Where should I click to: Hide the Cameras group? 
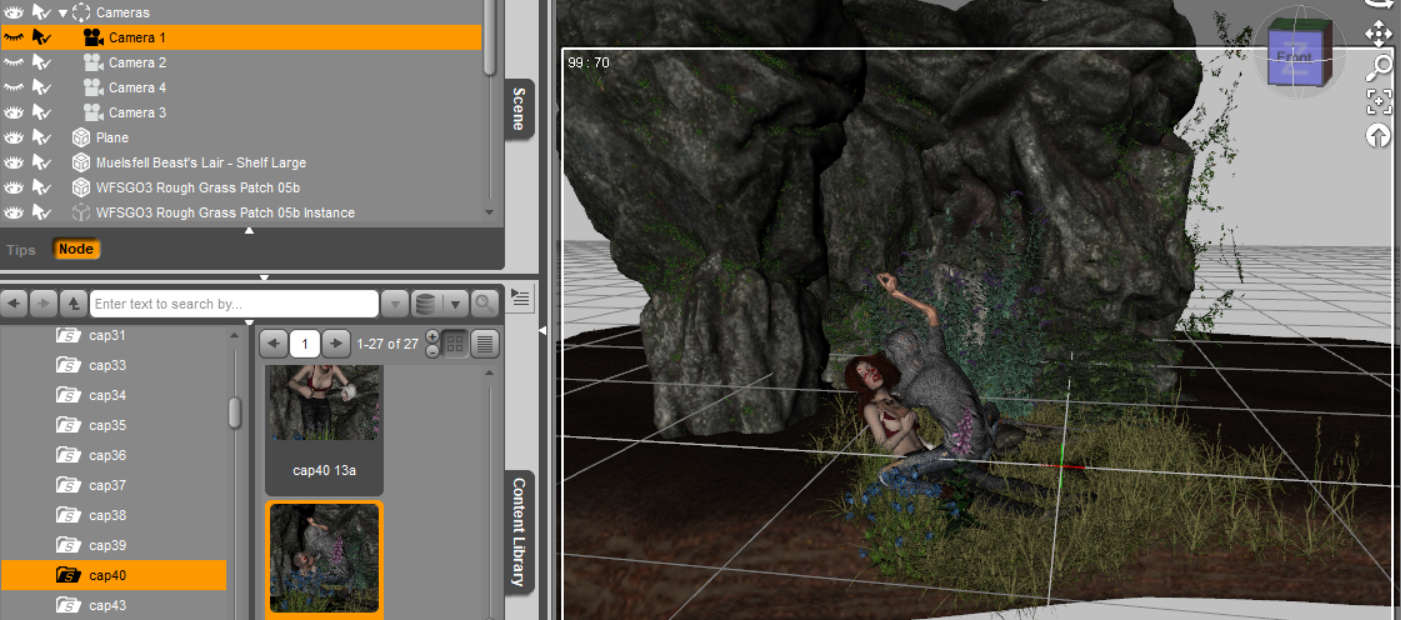[x=13, y=13]
